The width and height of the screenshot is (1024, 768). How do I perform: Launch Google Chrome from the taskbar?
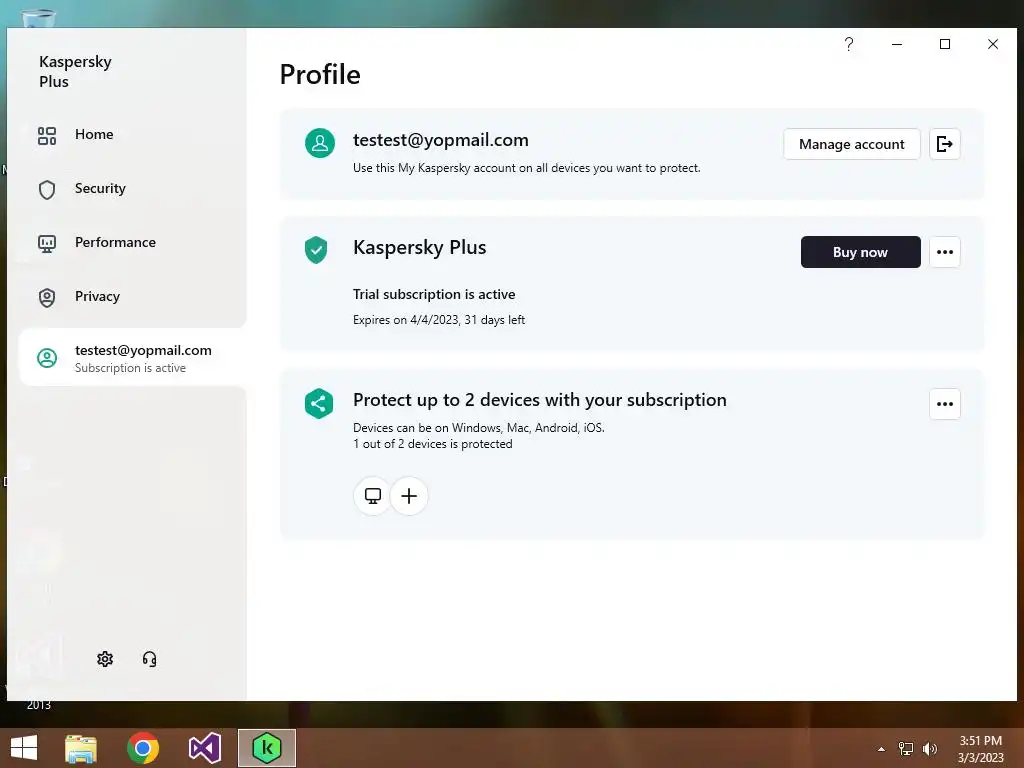(x=143, y=748)
